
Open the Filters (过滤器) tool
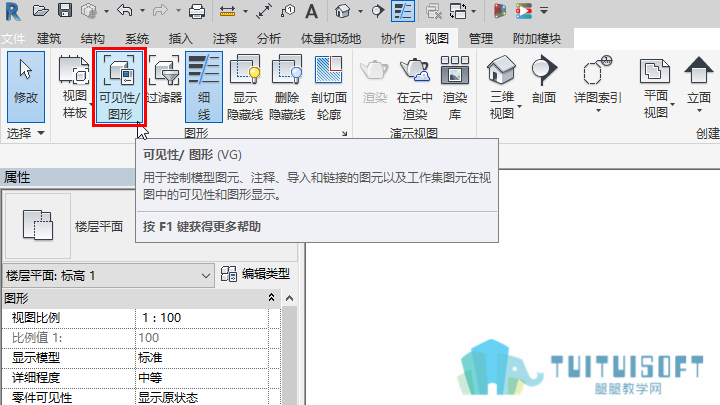tap(164, 80)
